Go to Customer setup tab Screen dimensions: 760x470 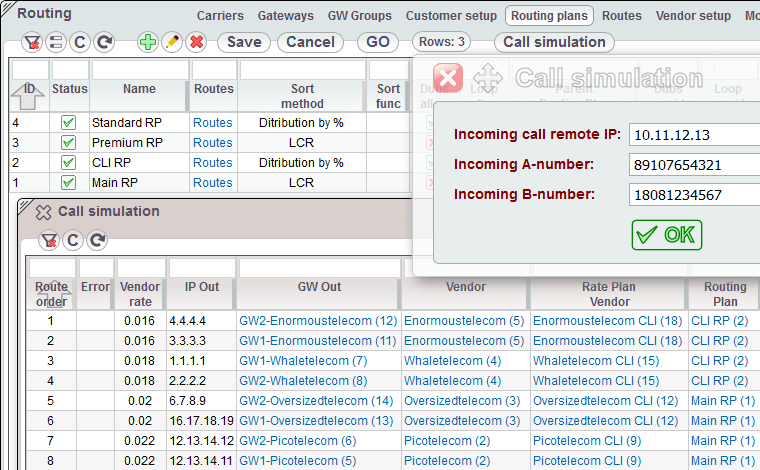[x=451, y=16]
